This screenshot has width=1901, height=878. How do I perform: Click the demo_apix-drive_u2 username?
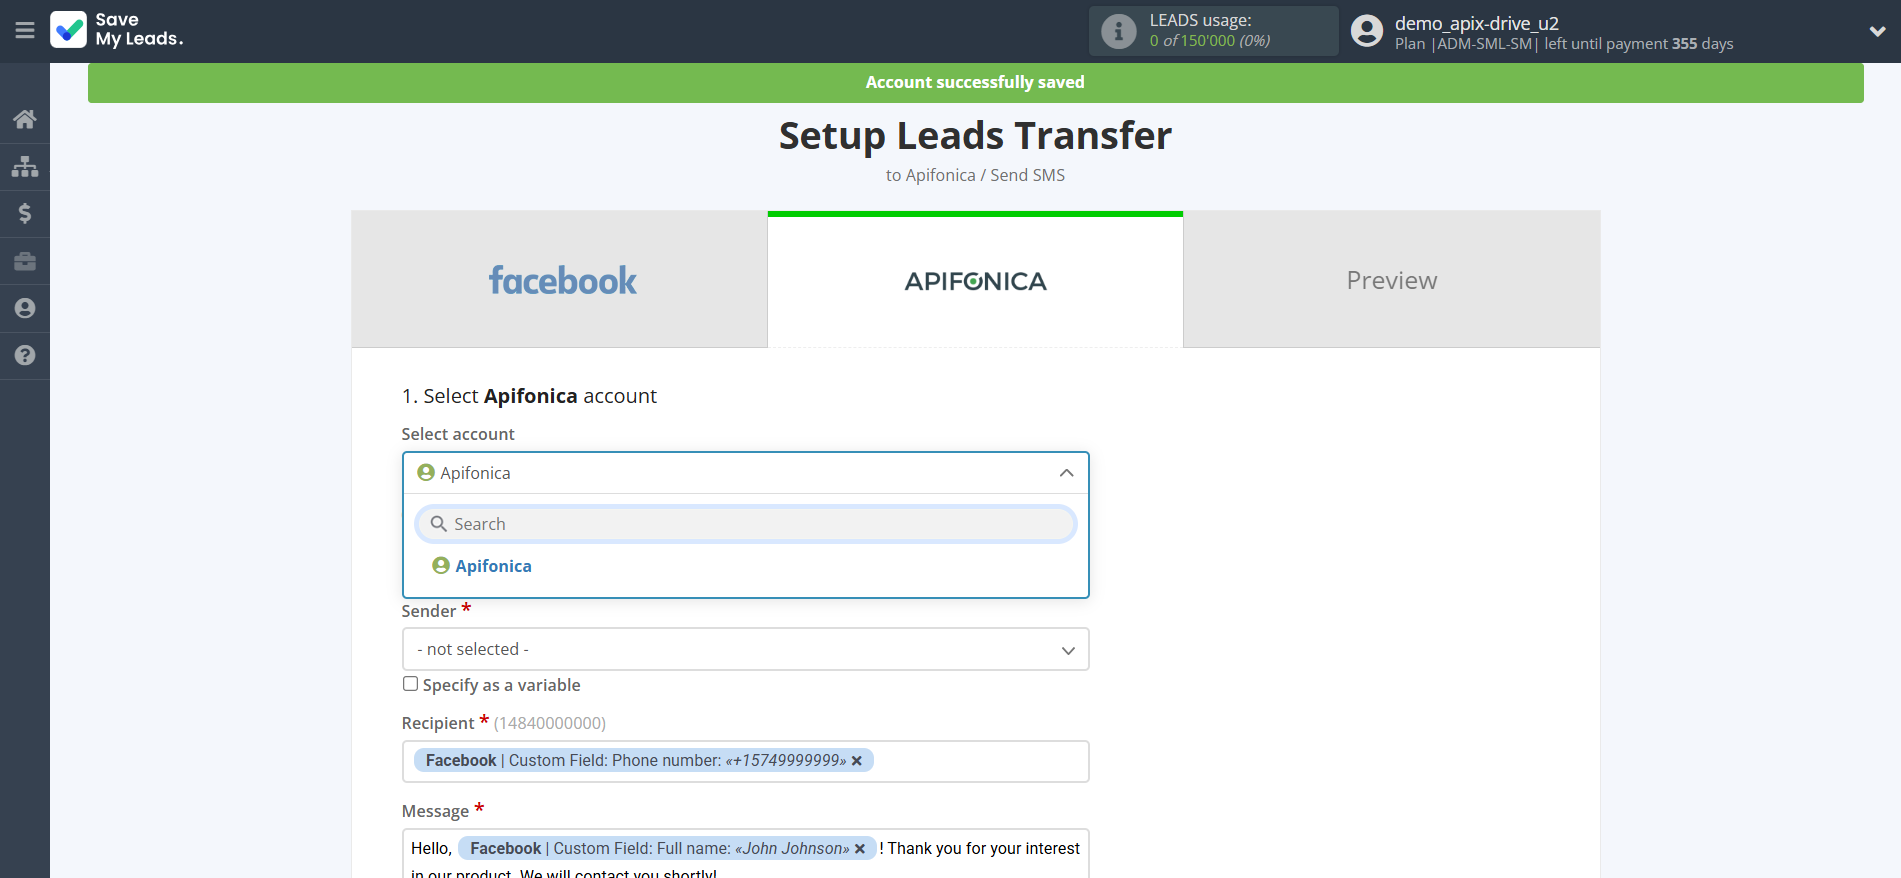click(1476, 23)
